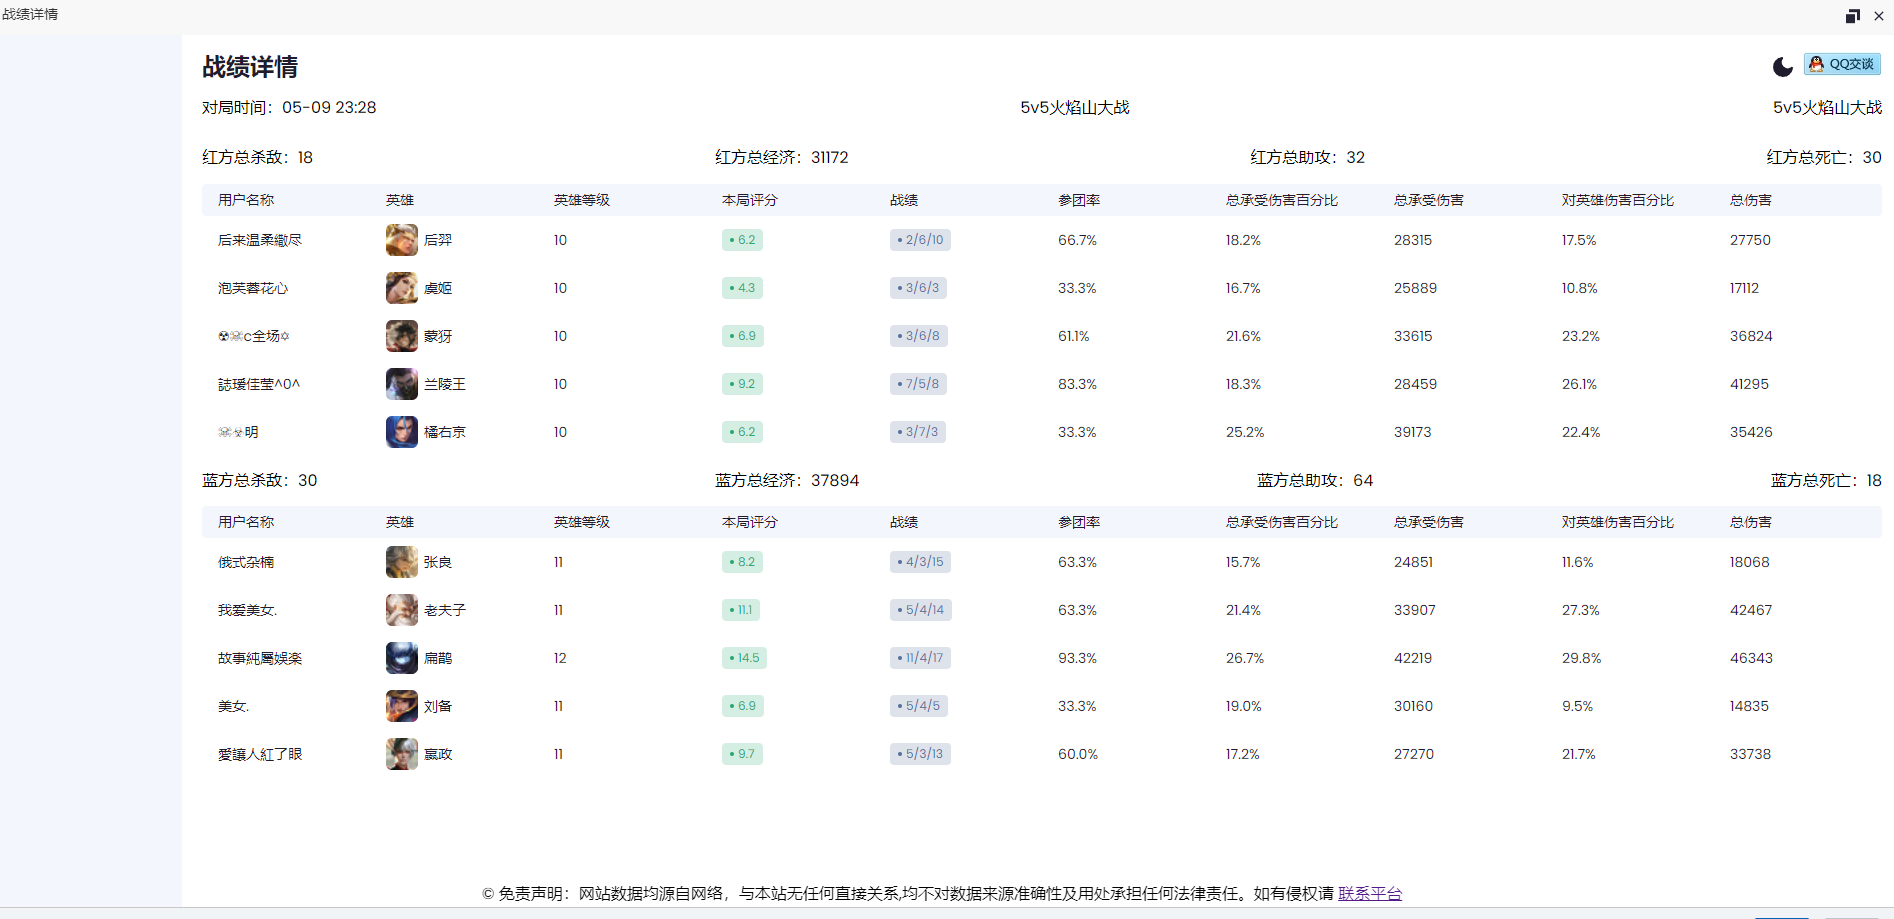Image resolution: width=1894 pixels, height=919 pixels.
Task: Select the username 誌瑗佳莹^0^
Action: click(259, 384)
